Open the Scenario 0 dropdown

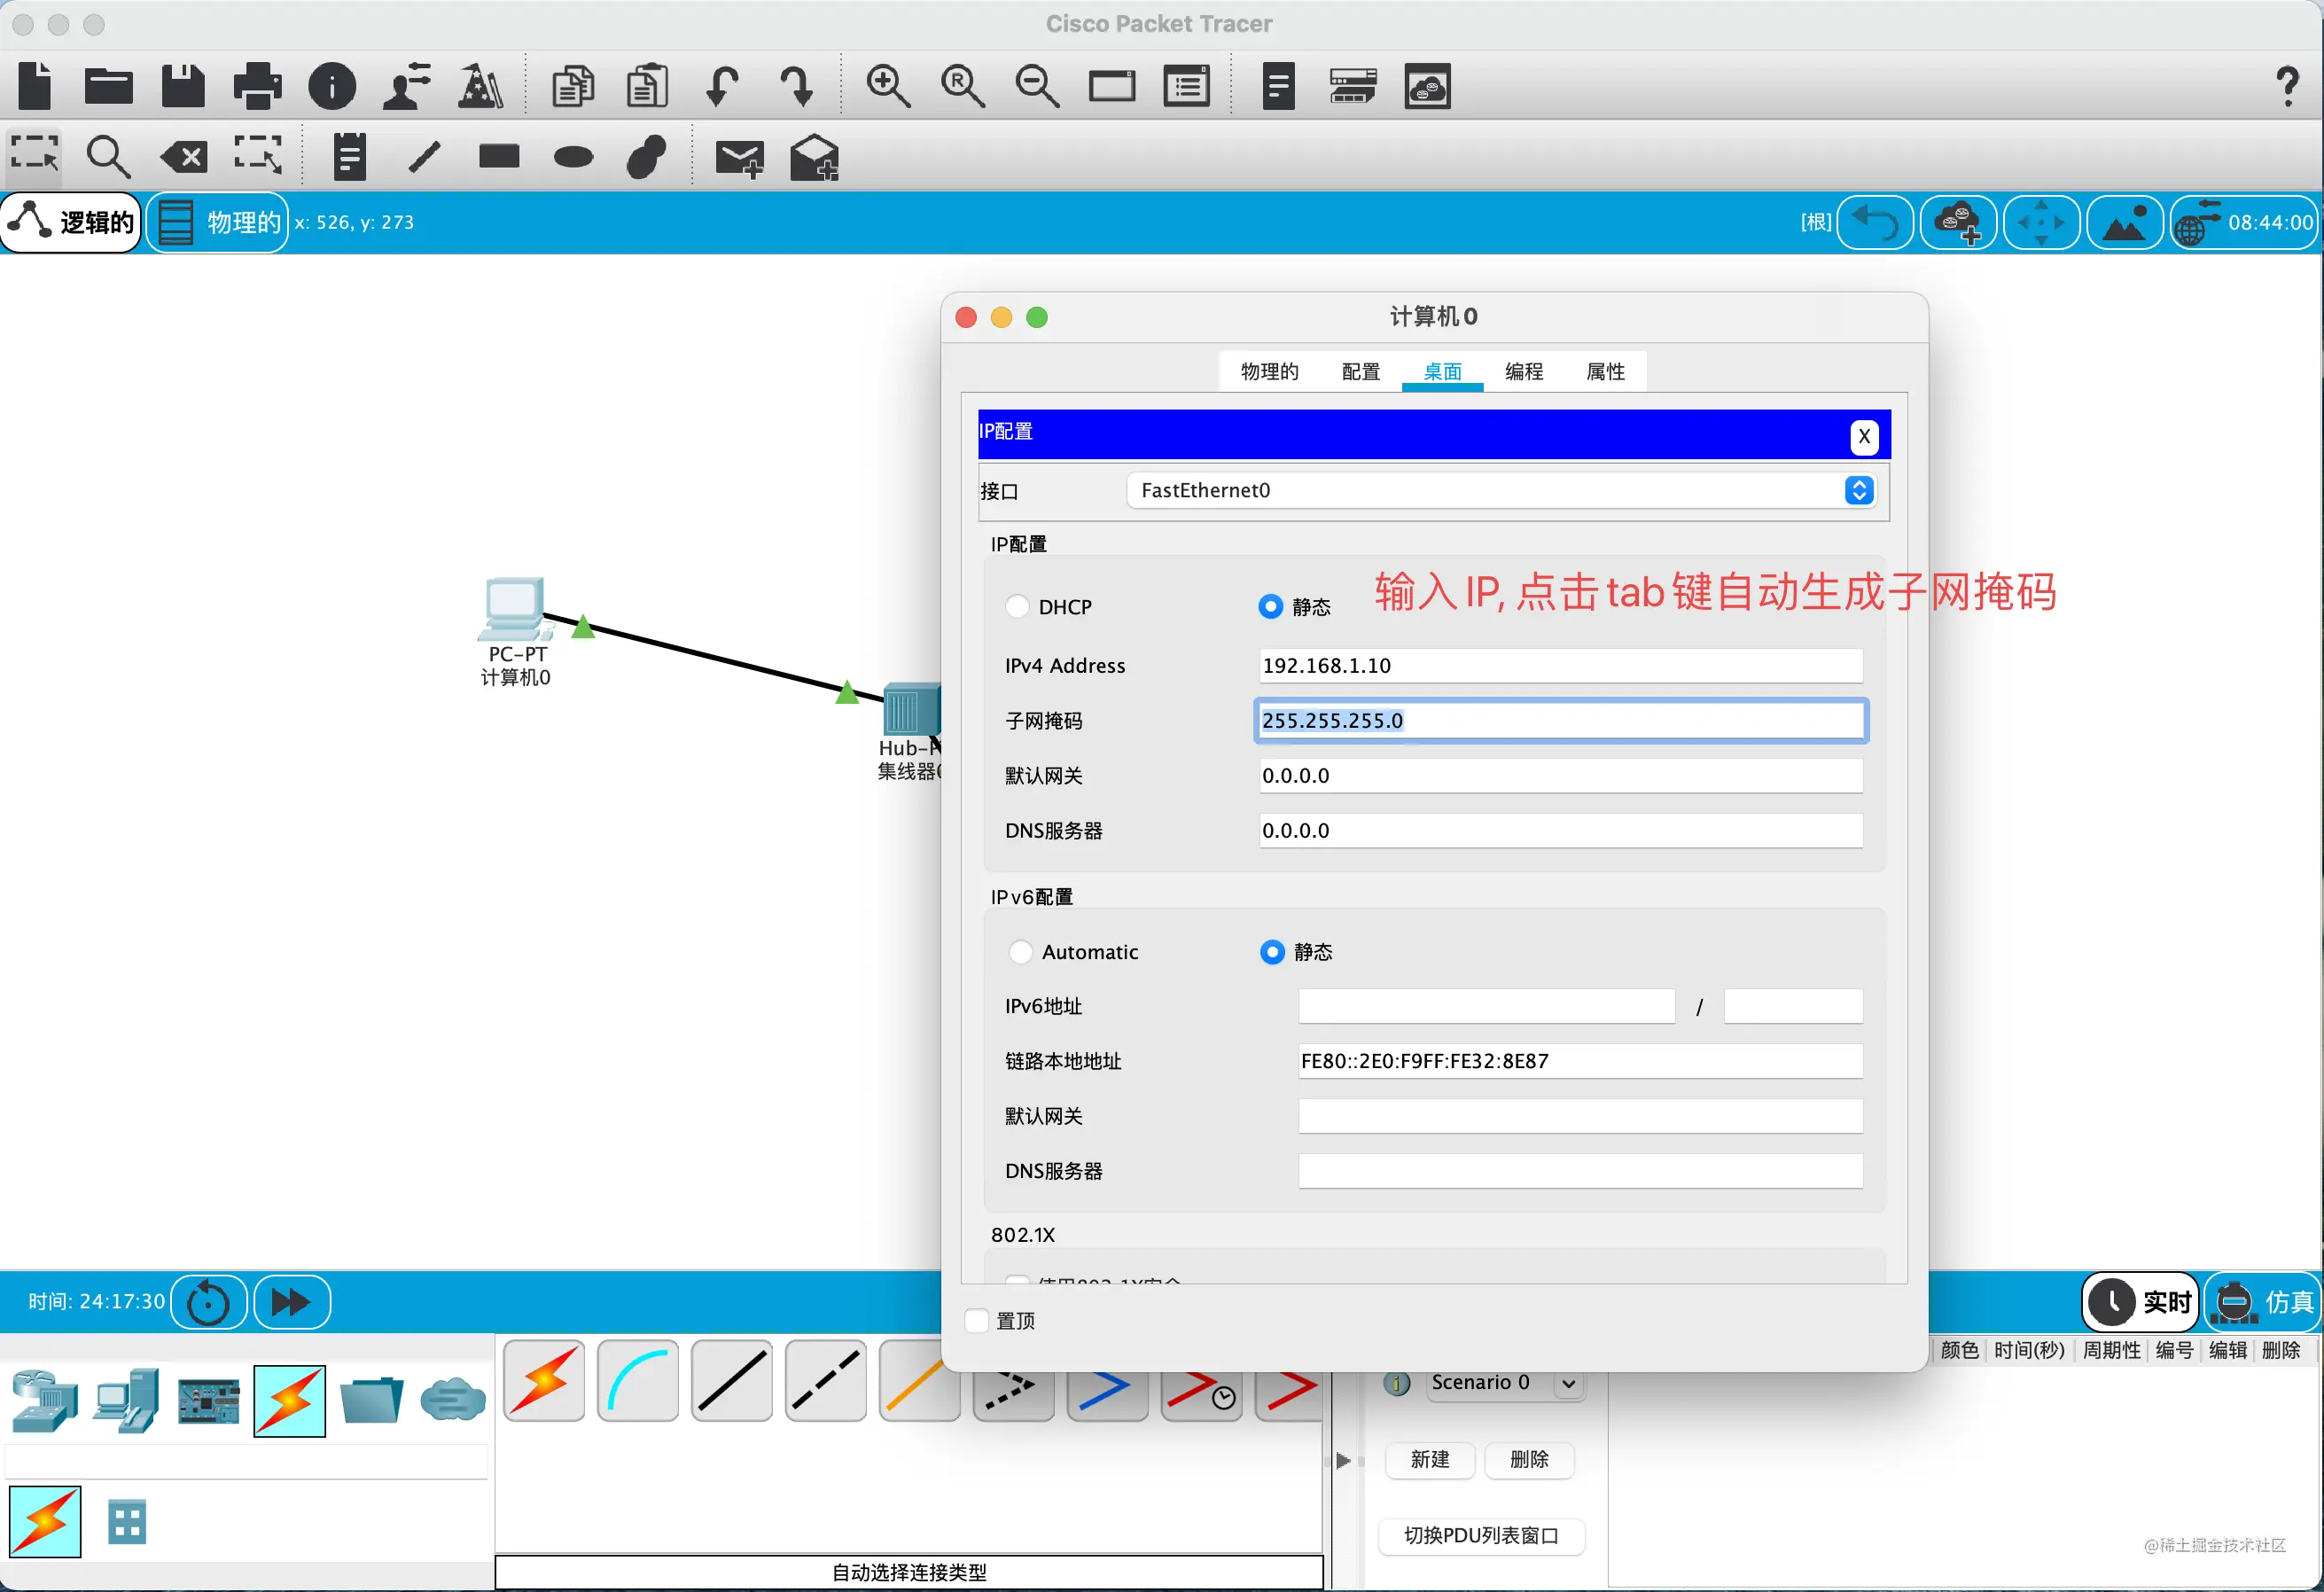1505,1383
